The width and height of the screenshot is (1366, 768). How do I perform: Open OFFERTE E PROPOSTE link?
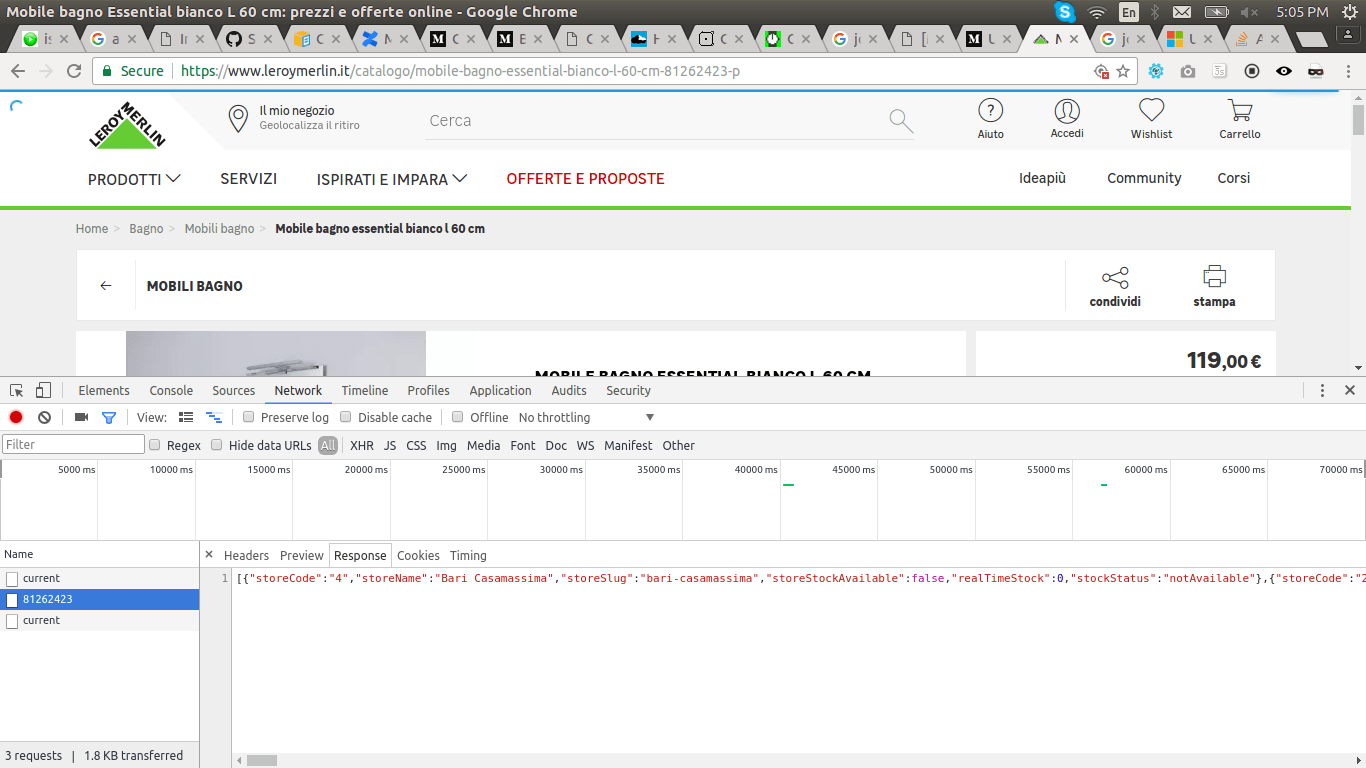click(585, 179)
